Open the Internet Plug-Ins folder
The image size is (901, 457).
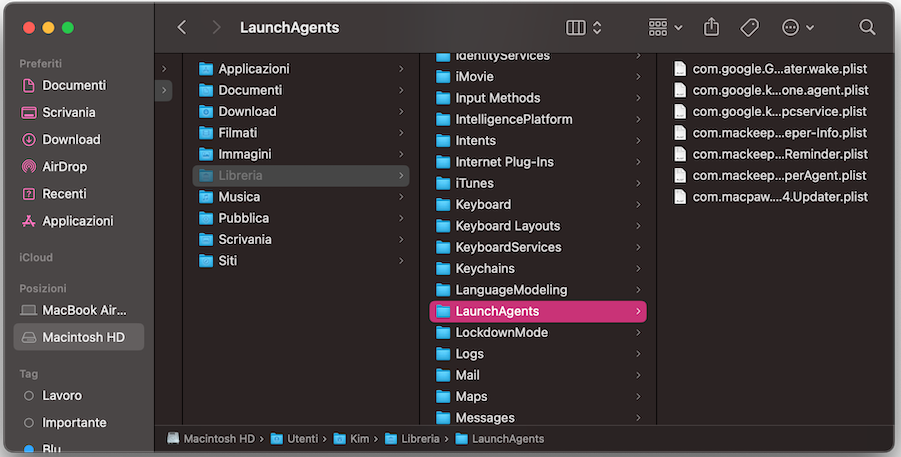[538, 162]
